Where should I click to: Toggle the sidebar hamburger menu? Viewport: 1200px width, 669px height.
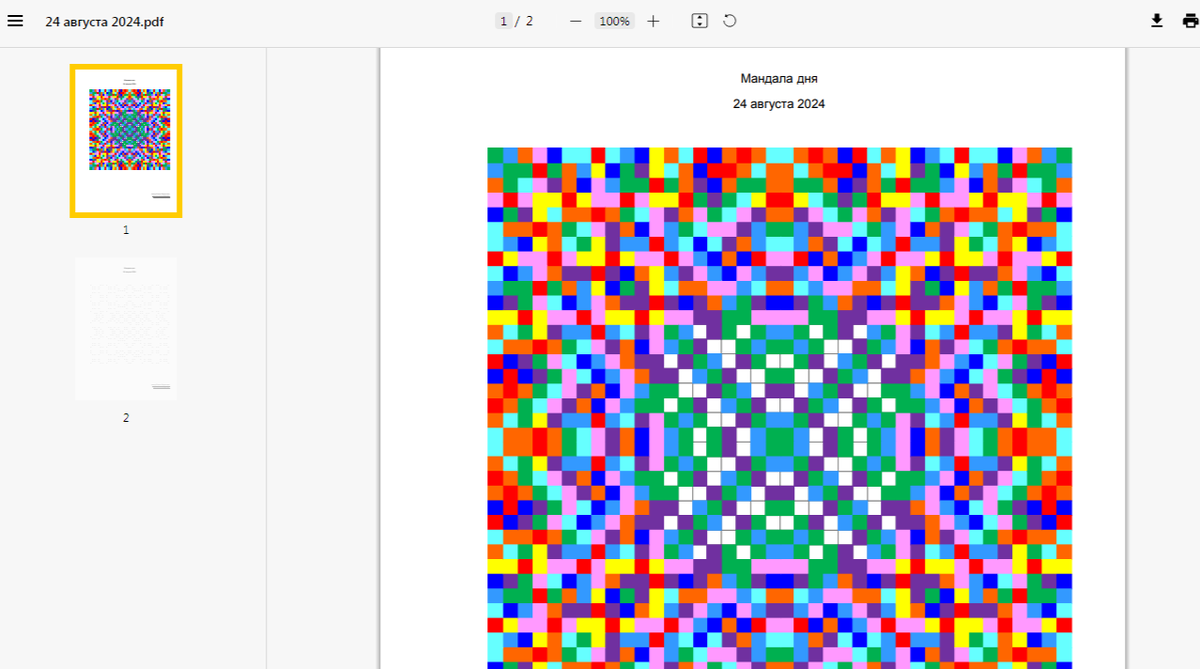tap(15, 21)
